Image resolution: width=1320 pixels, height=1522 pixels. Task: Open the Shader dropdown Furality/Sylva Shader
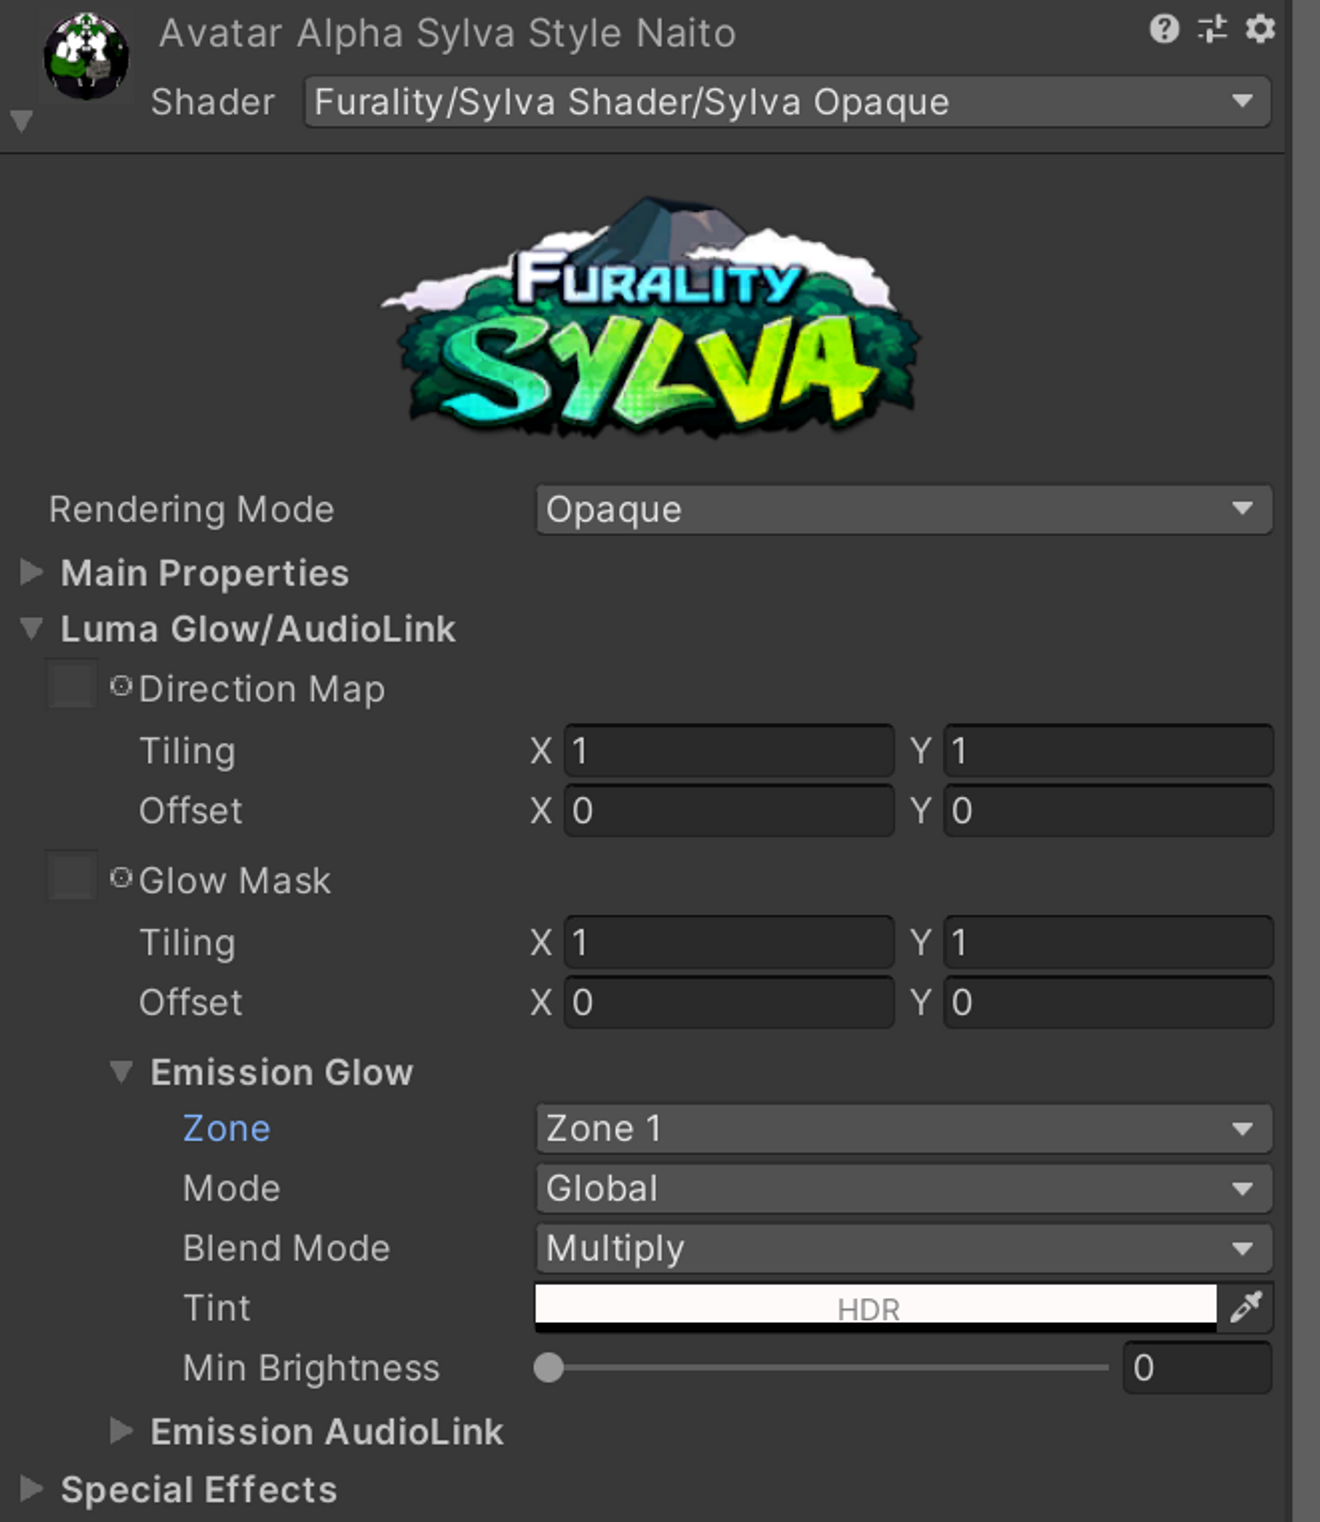(x=787, y=102)
